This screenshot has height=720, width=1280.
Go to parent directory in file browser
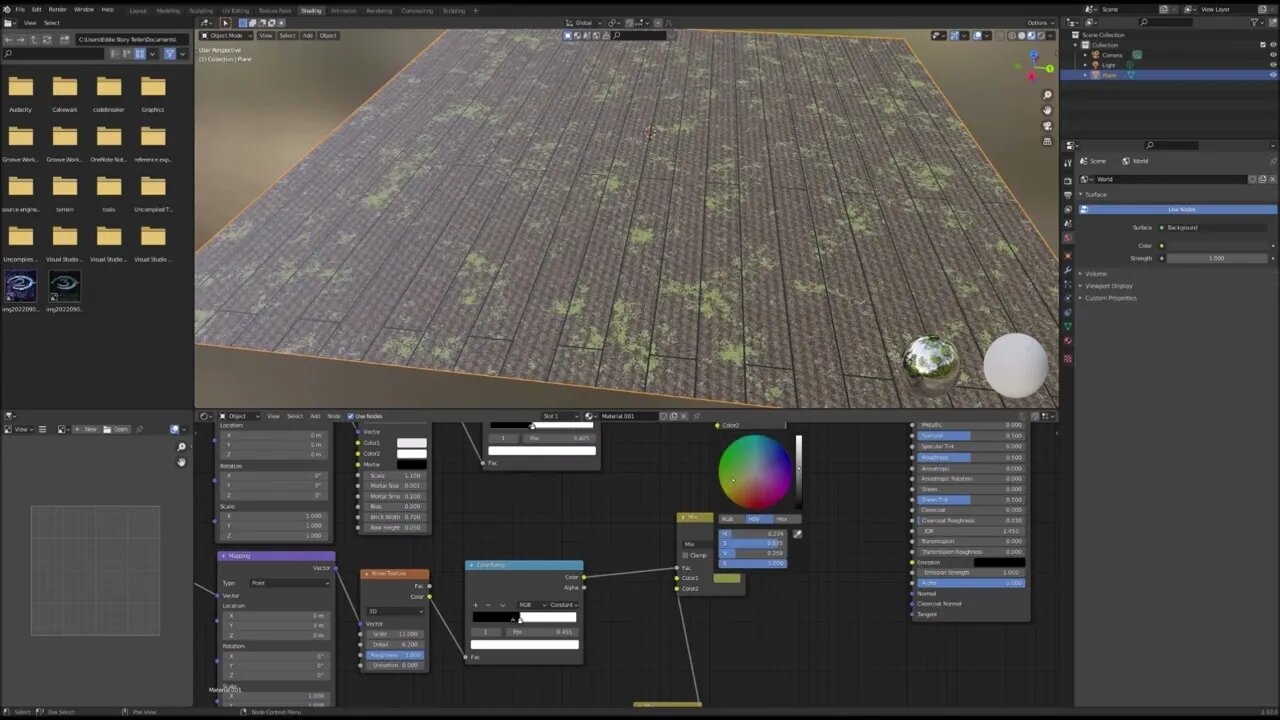pyautogui.click(x=33, y=39)
